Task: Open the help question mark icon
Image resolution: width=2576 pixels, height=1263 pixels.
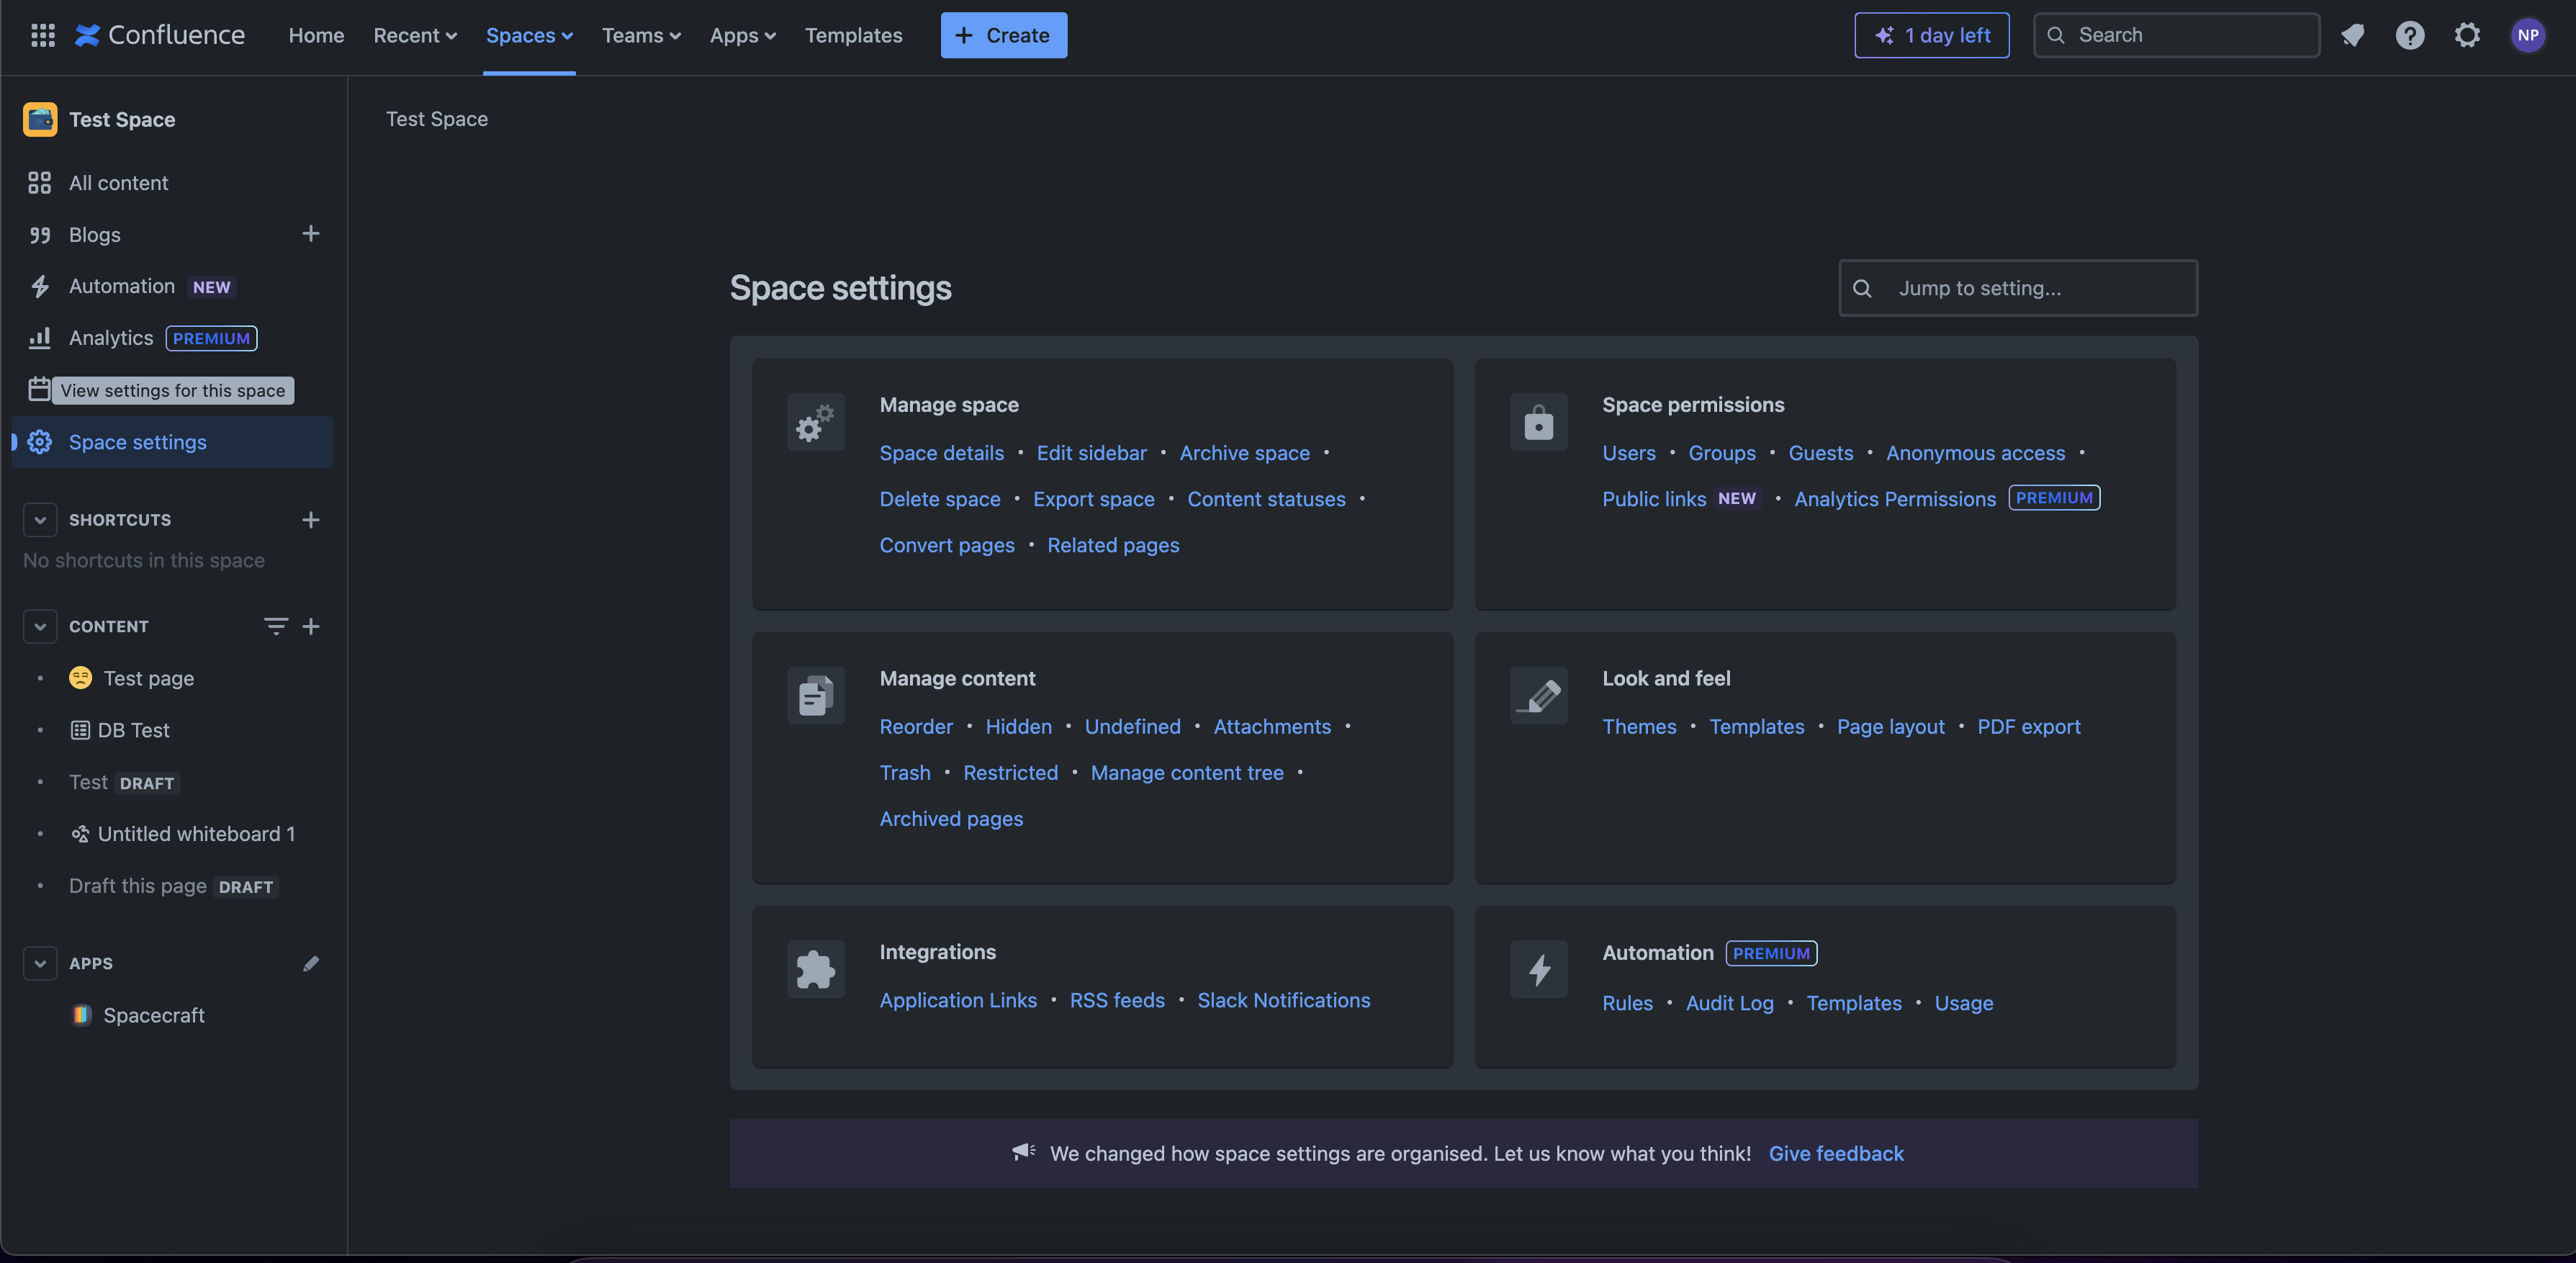Action: 2409,35
